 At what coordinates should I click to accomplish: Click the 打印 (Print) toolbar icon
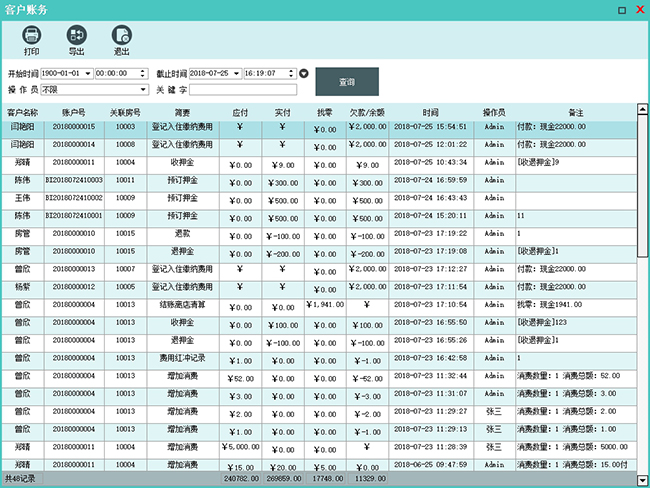[x=32, y=38]
